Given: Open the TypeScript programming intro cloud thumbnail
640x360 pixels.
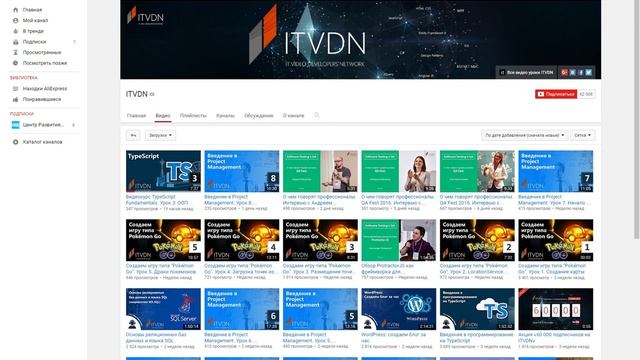Looking at the screenshot, I should pyautogui.click(x=477, y=309).
